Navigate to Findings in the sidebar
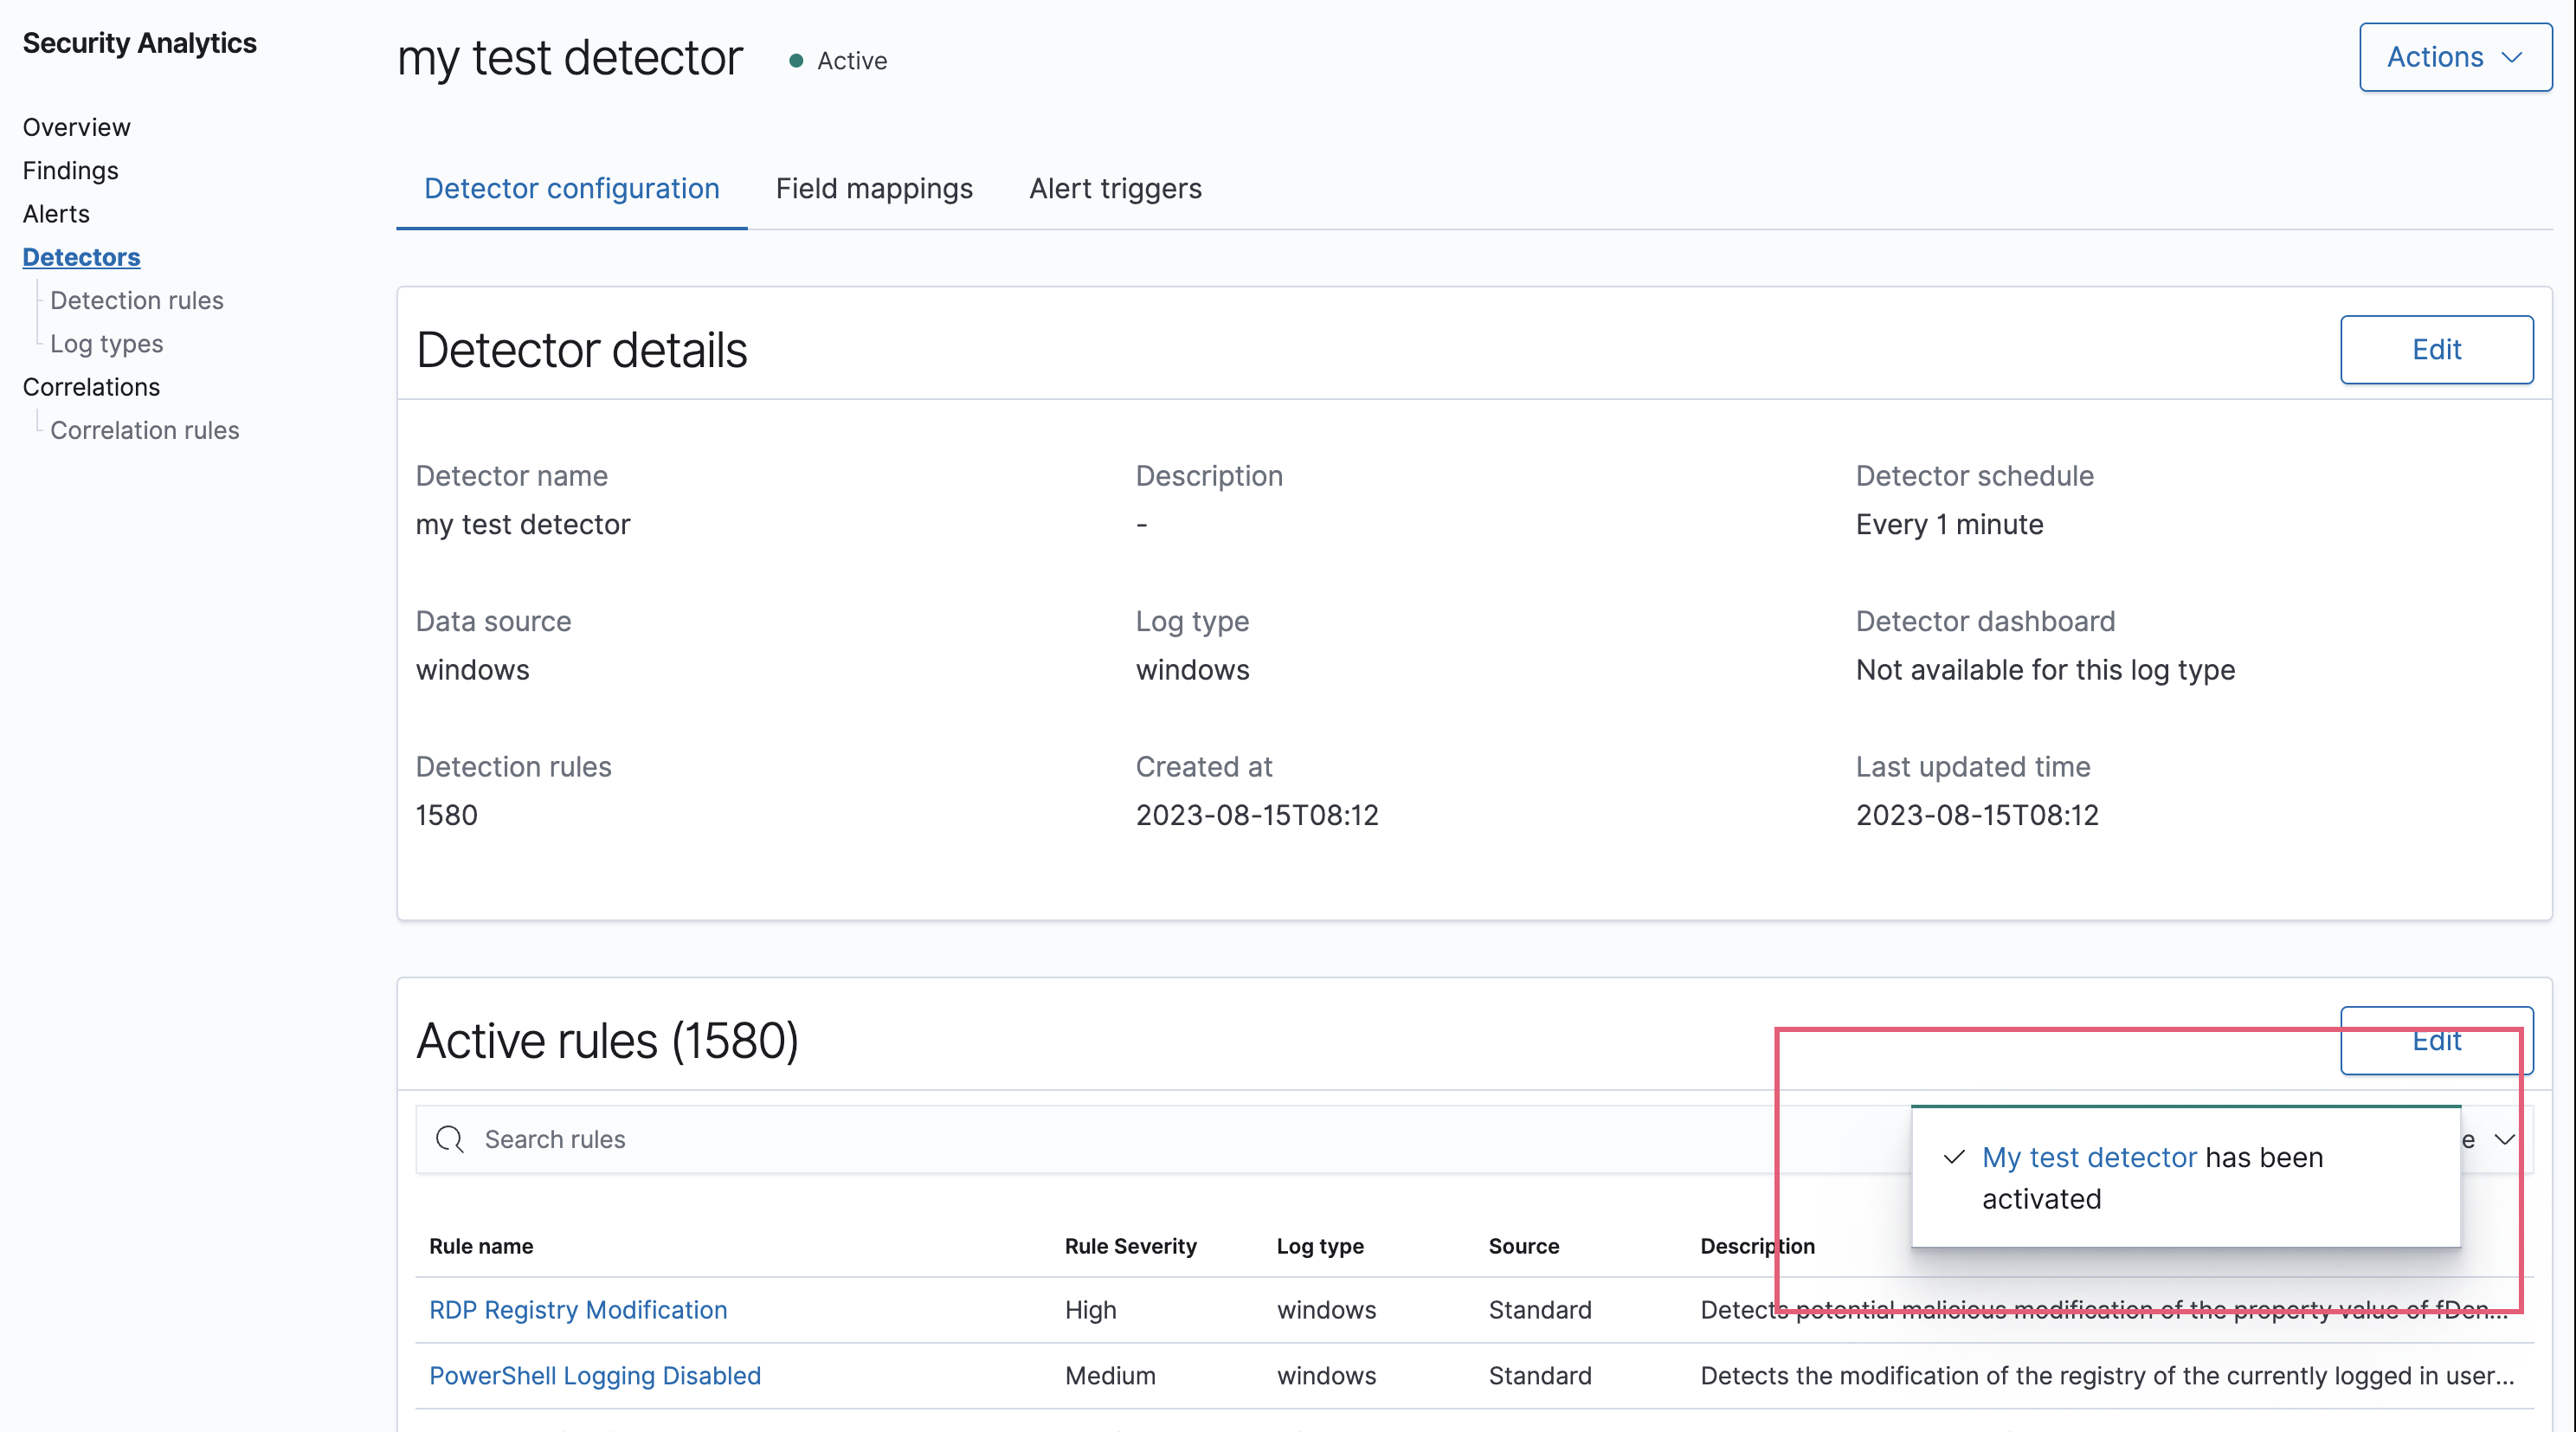 pyautogui.click(x=70, y=170)
